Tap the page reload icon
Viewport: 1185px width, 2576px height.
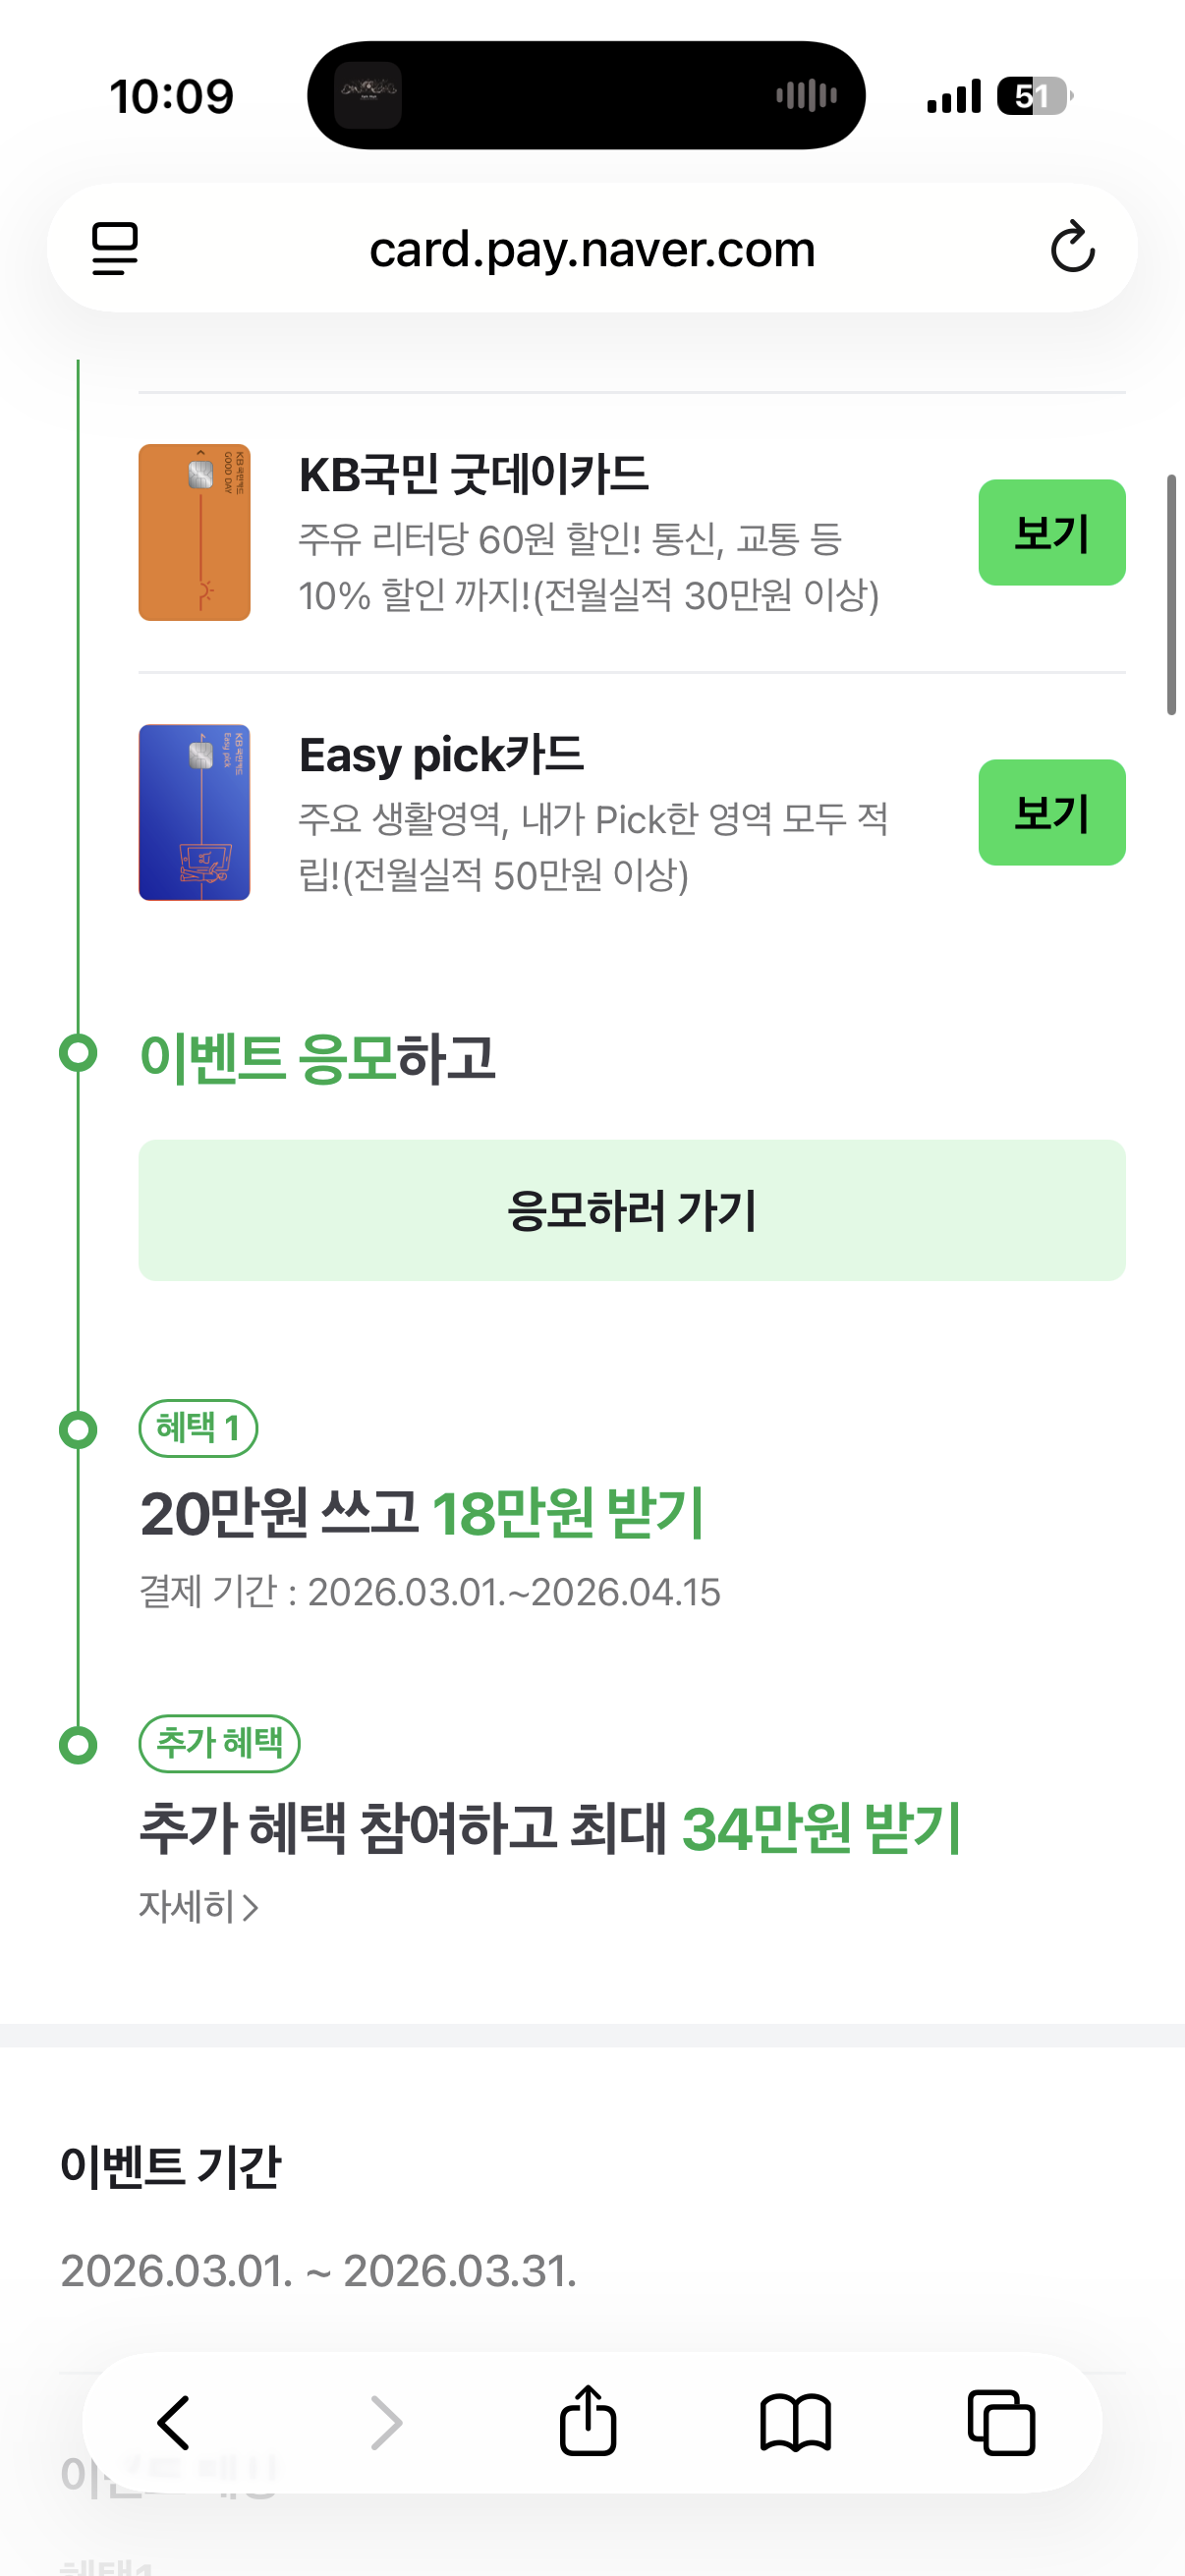[x=1072, y=247]
